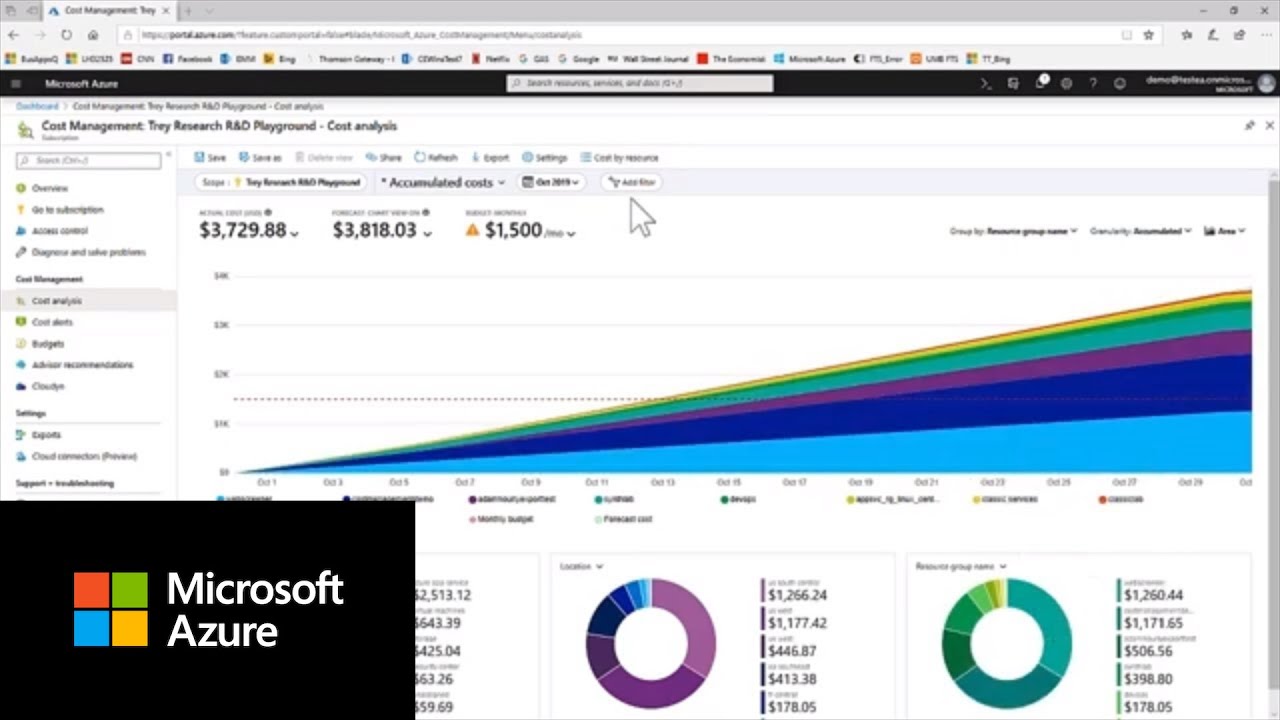Click the left menu search box
Image resolution: width=1280 pixels, height=720 pixels.
tap(88, 160)
